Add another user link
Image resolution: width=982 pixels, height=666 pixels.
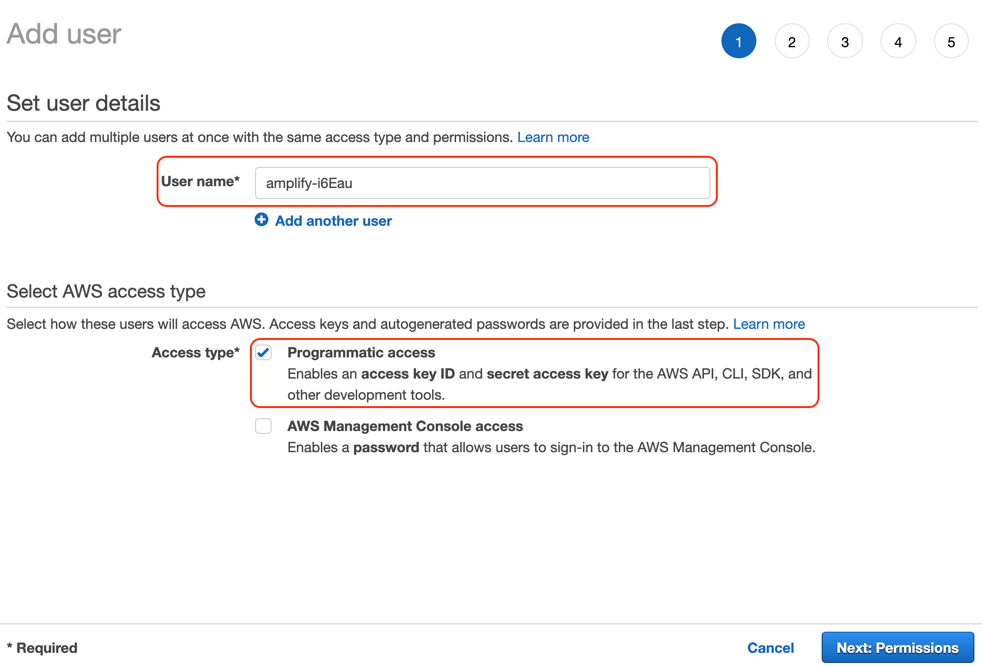[x=333, y=221]
